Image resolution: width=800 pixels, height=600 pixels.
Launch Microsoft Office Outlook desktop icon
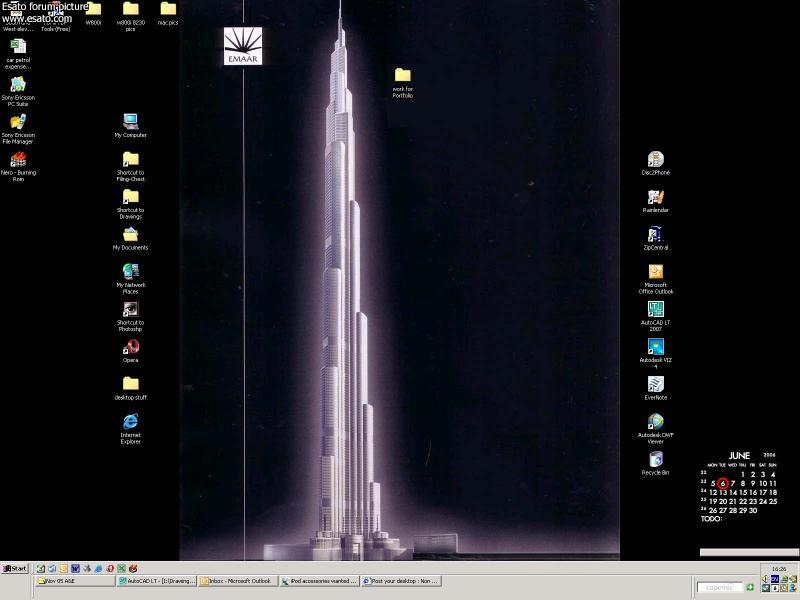[x=656, y=279]
